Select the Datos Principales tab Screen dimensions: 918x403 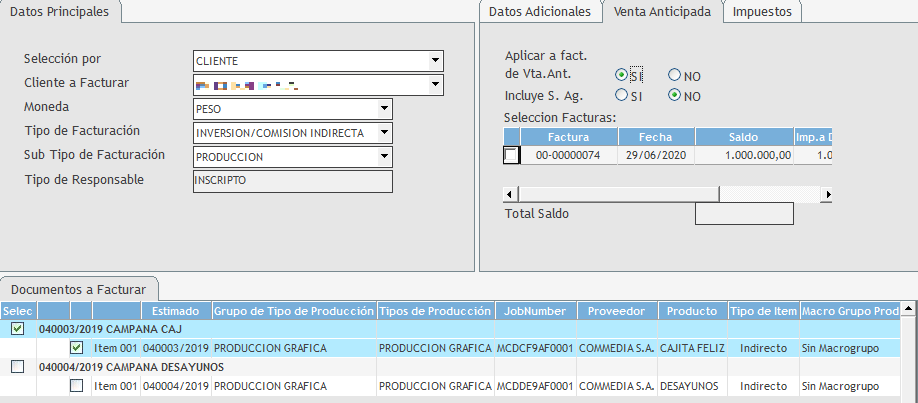tap(61, 12)
